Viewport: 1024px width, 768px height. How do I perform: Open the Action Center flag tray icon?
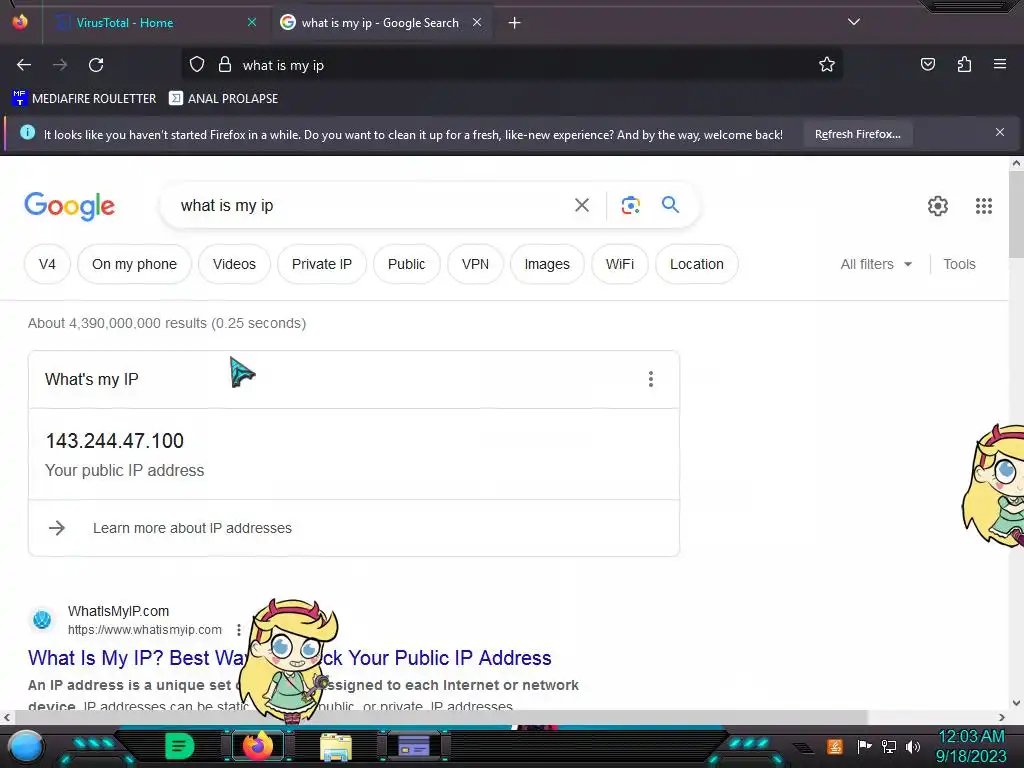(x=864, y=746)
